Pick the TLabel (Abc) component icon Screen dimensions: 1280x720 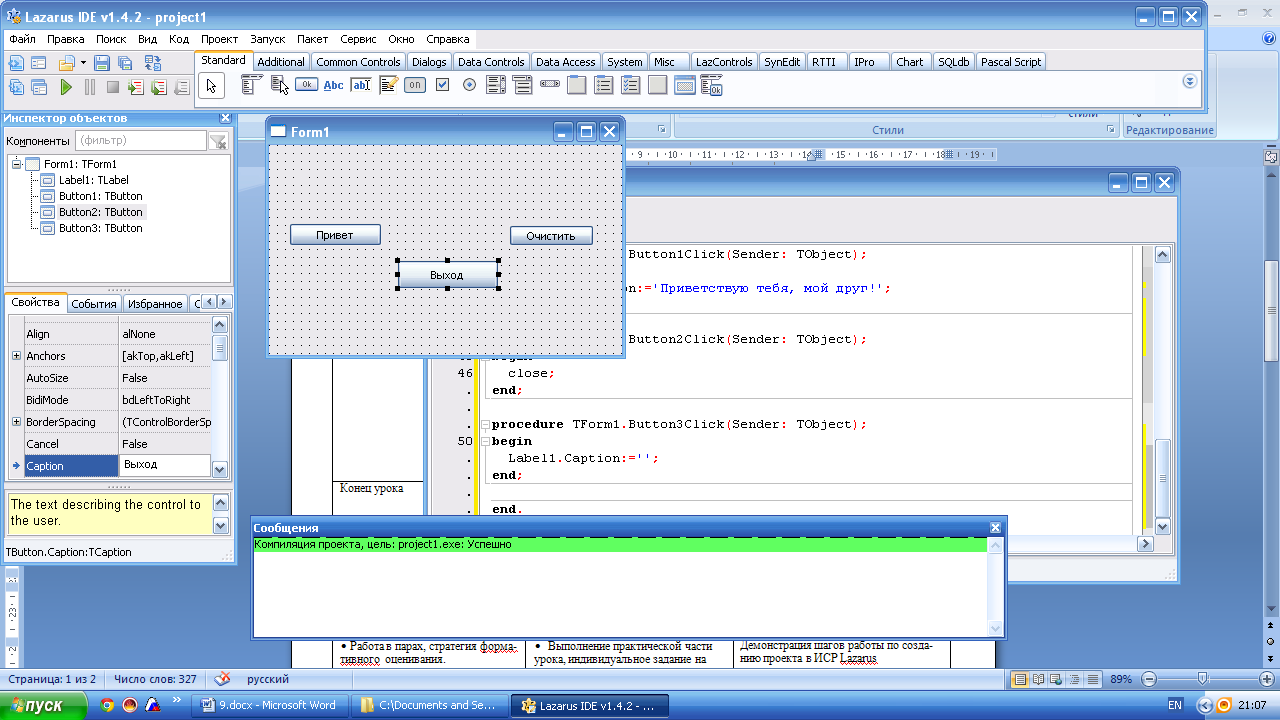[334, 85]
